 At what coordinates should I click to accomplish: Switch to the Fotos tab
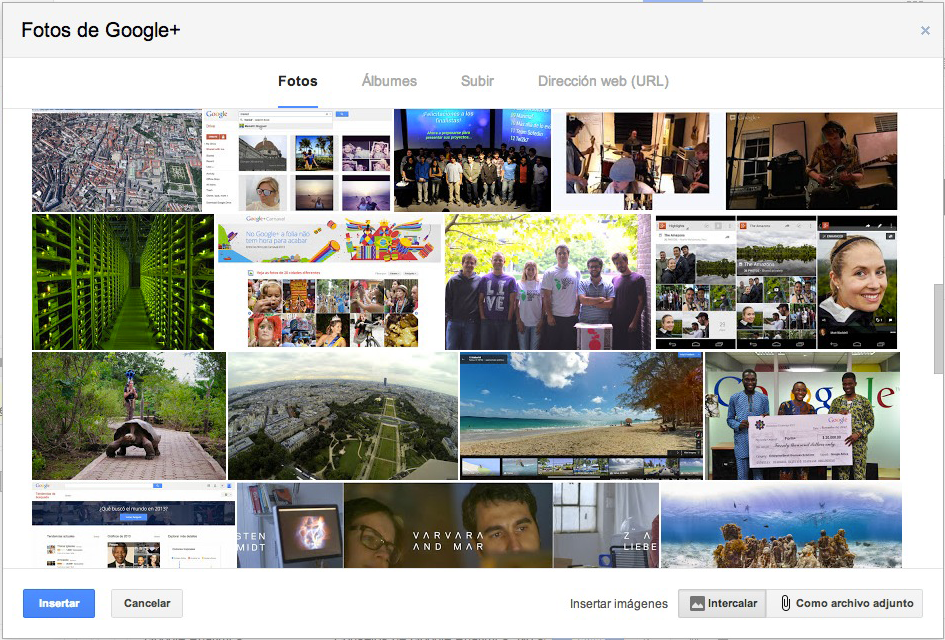(x=298, y=82)
